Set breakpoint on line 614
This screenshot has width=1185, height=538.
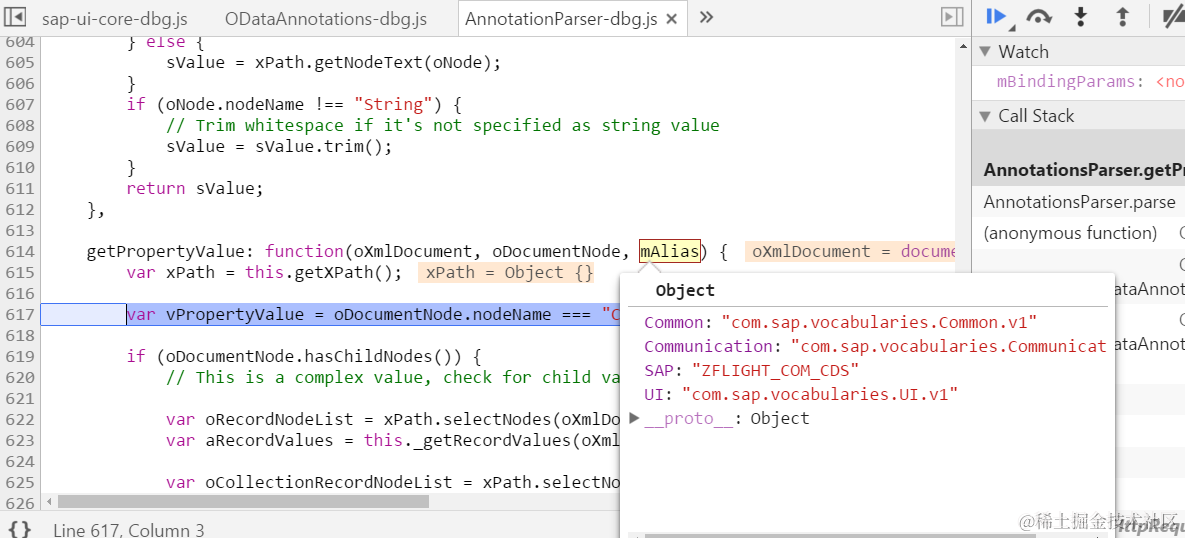point(18,251)
